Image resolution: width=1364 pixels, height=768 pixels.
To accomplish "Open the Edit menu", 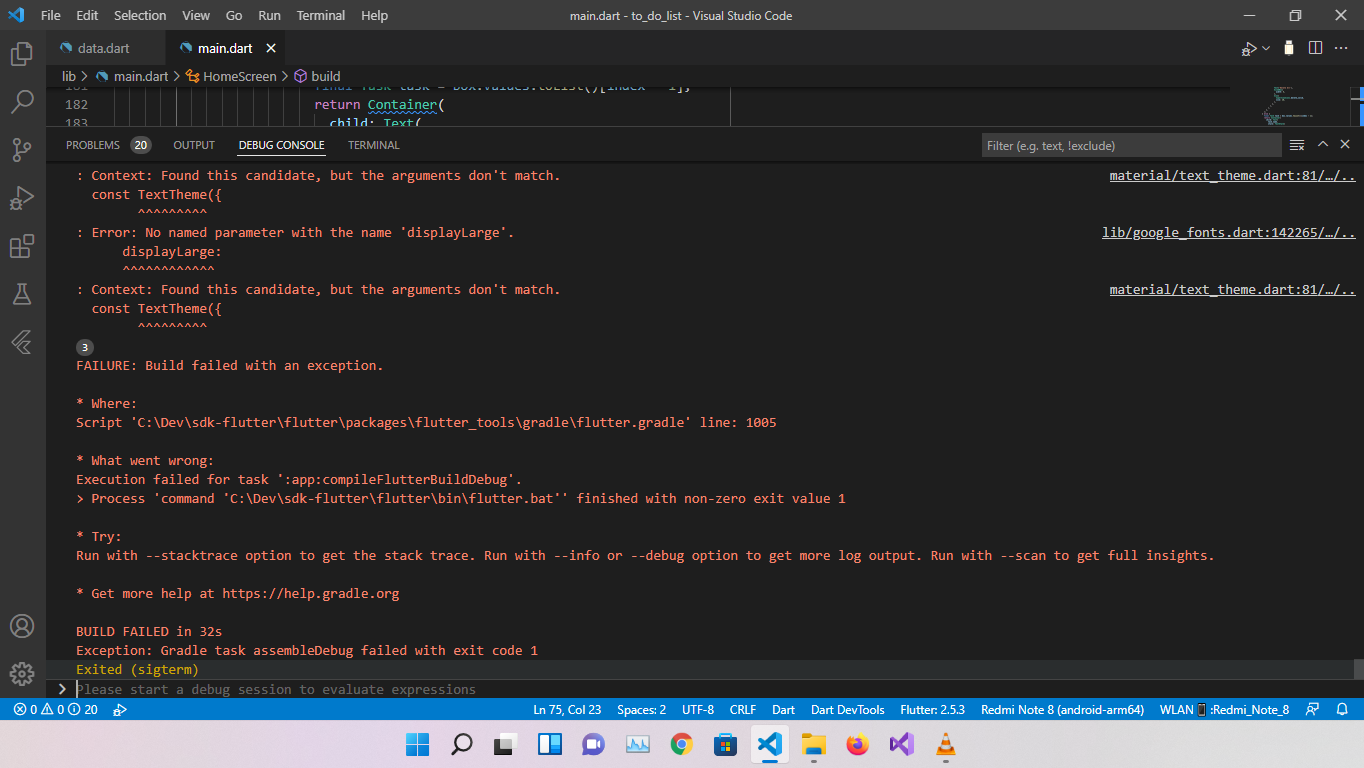I will click(x=87, y=15).
